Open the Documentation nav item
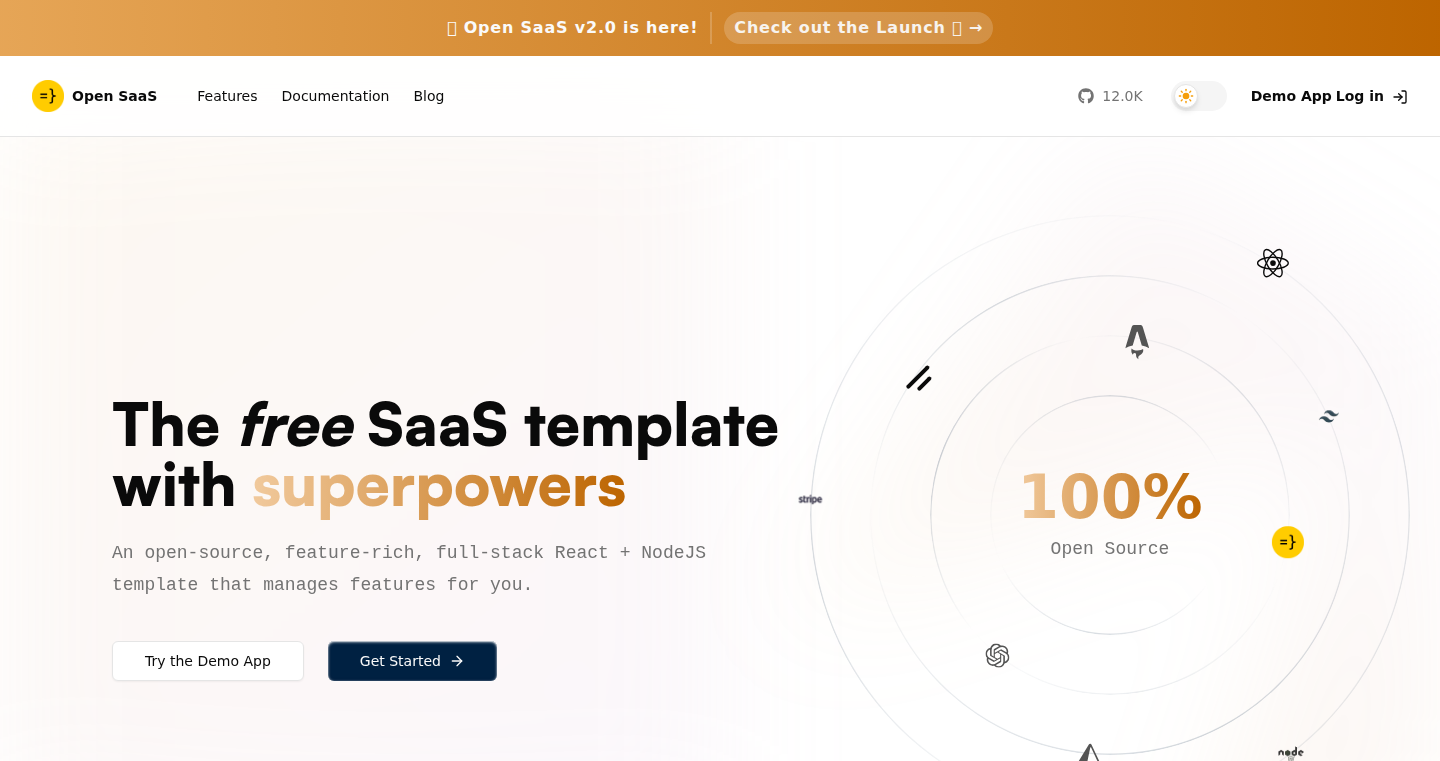Viewport: 1440px width, 761px height. (x=335, y=96)
